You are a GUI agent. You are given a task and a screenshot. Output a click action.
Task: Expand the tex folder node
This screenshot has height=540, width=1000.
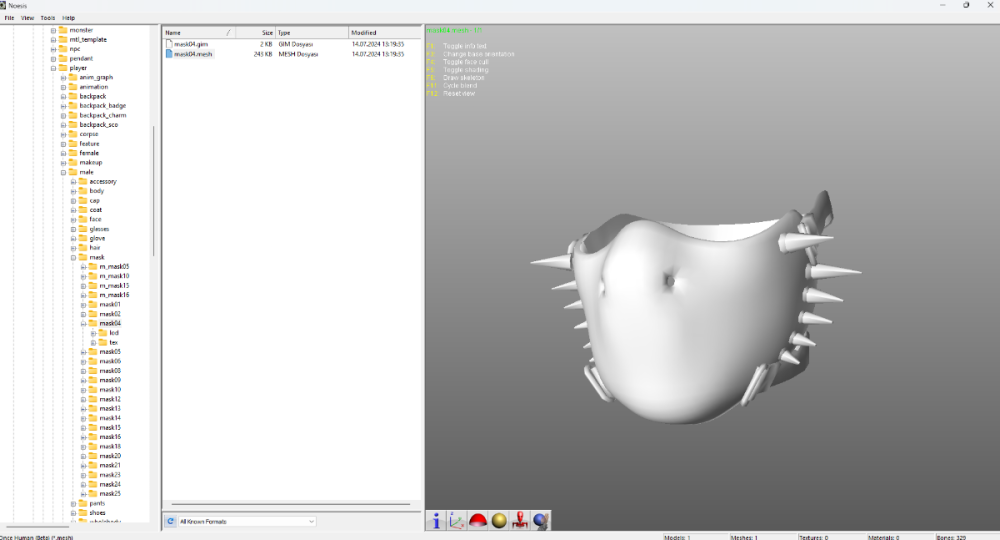tap(93, 343)
